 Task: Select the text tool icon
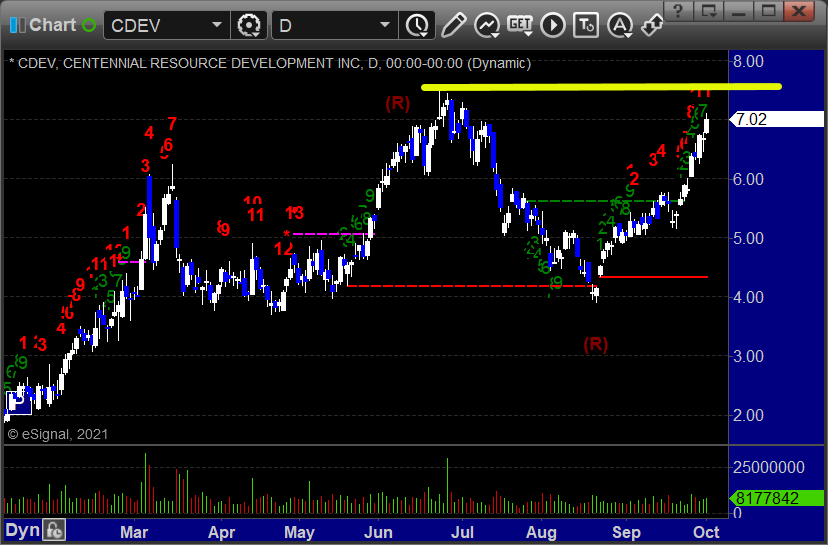click(586, 25)
